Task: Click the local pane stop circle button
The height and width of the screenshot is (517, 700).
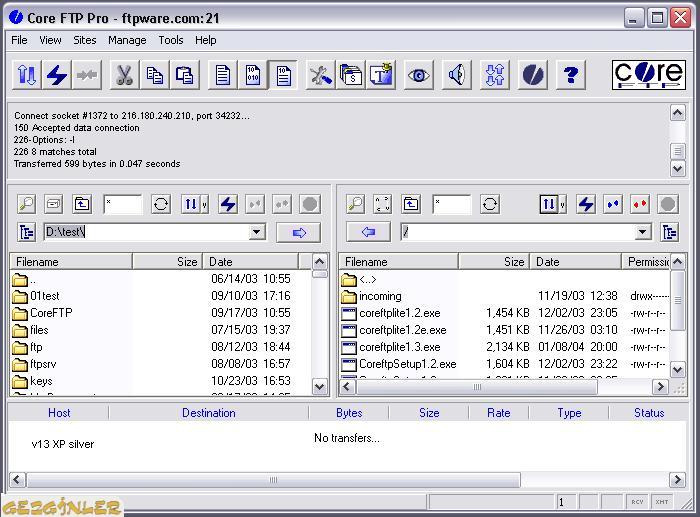Action: pos(310,204)
